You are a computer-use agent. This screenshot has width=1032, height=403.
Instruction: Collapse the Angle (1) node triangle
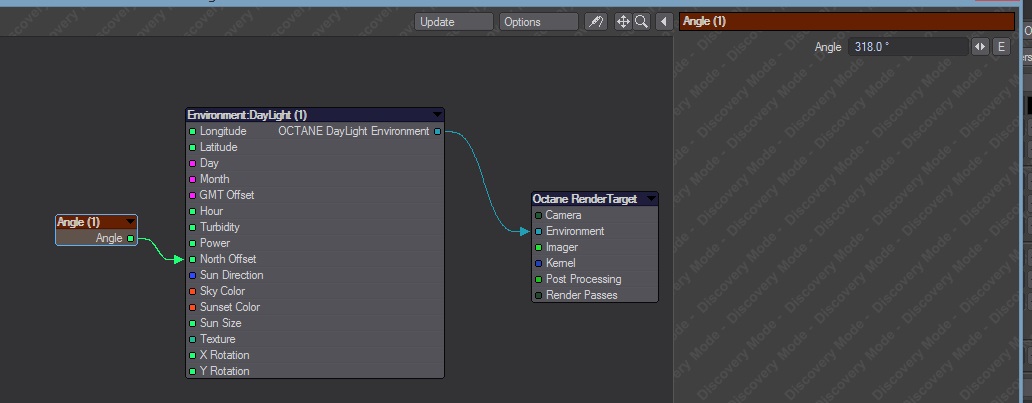pos(130,222)
